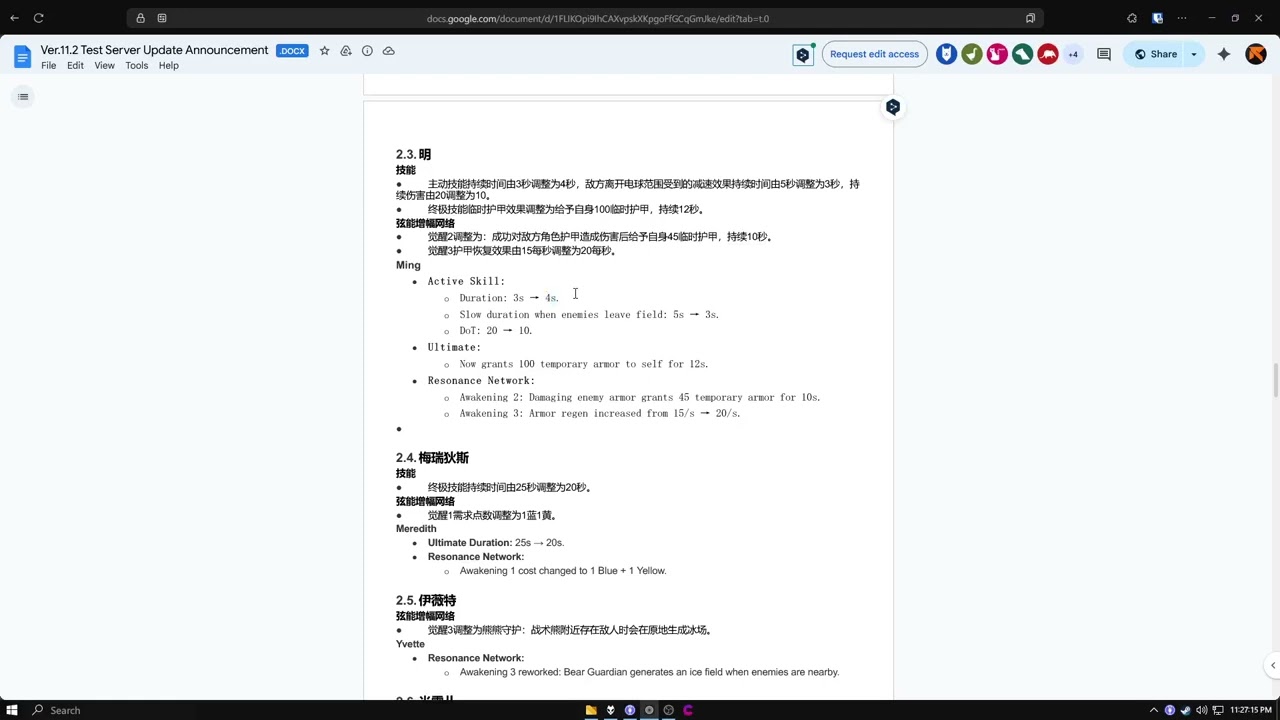This screenshot has width=1280, height=720.
Task: Click the Google Docs home icon
Action: click(22, 57)
